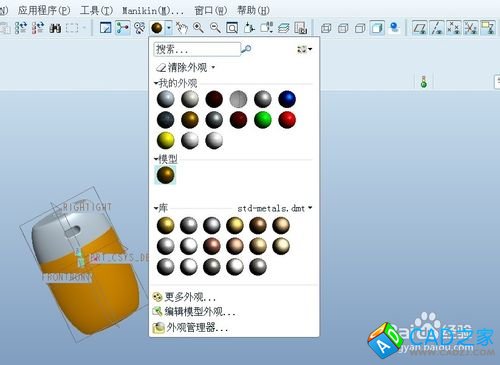Toggle datum planes display
This screenshot has height=365, width=500.
tap(419, 28)
